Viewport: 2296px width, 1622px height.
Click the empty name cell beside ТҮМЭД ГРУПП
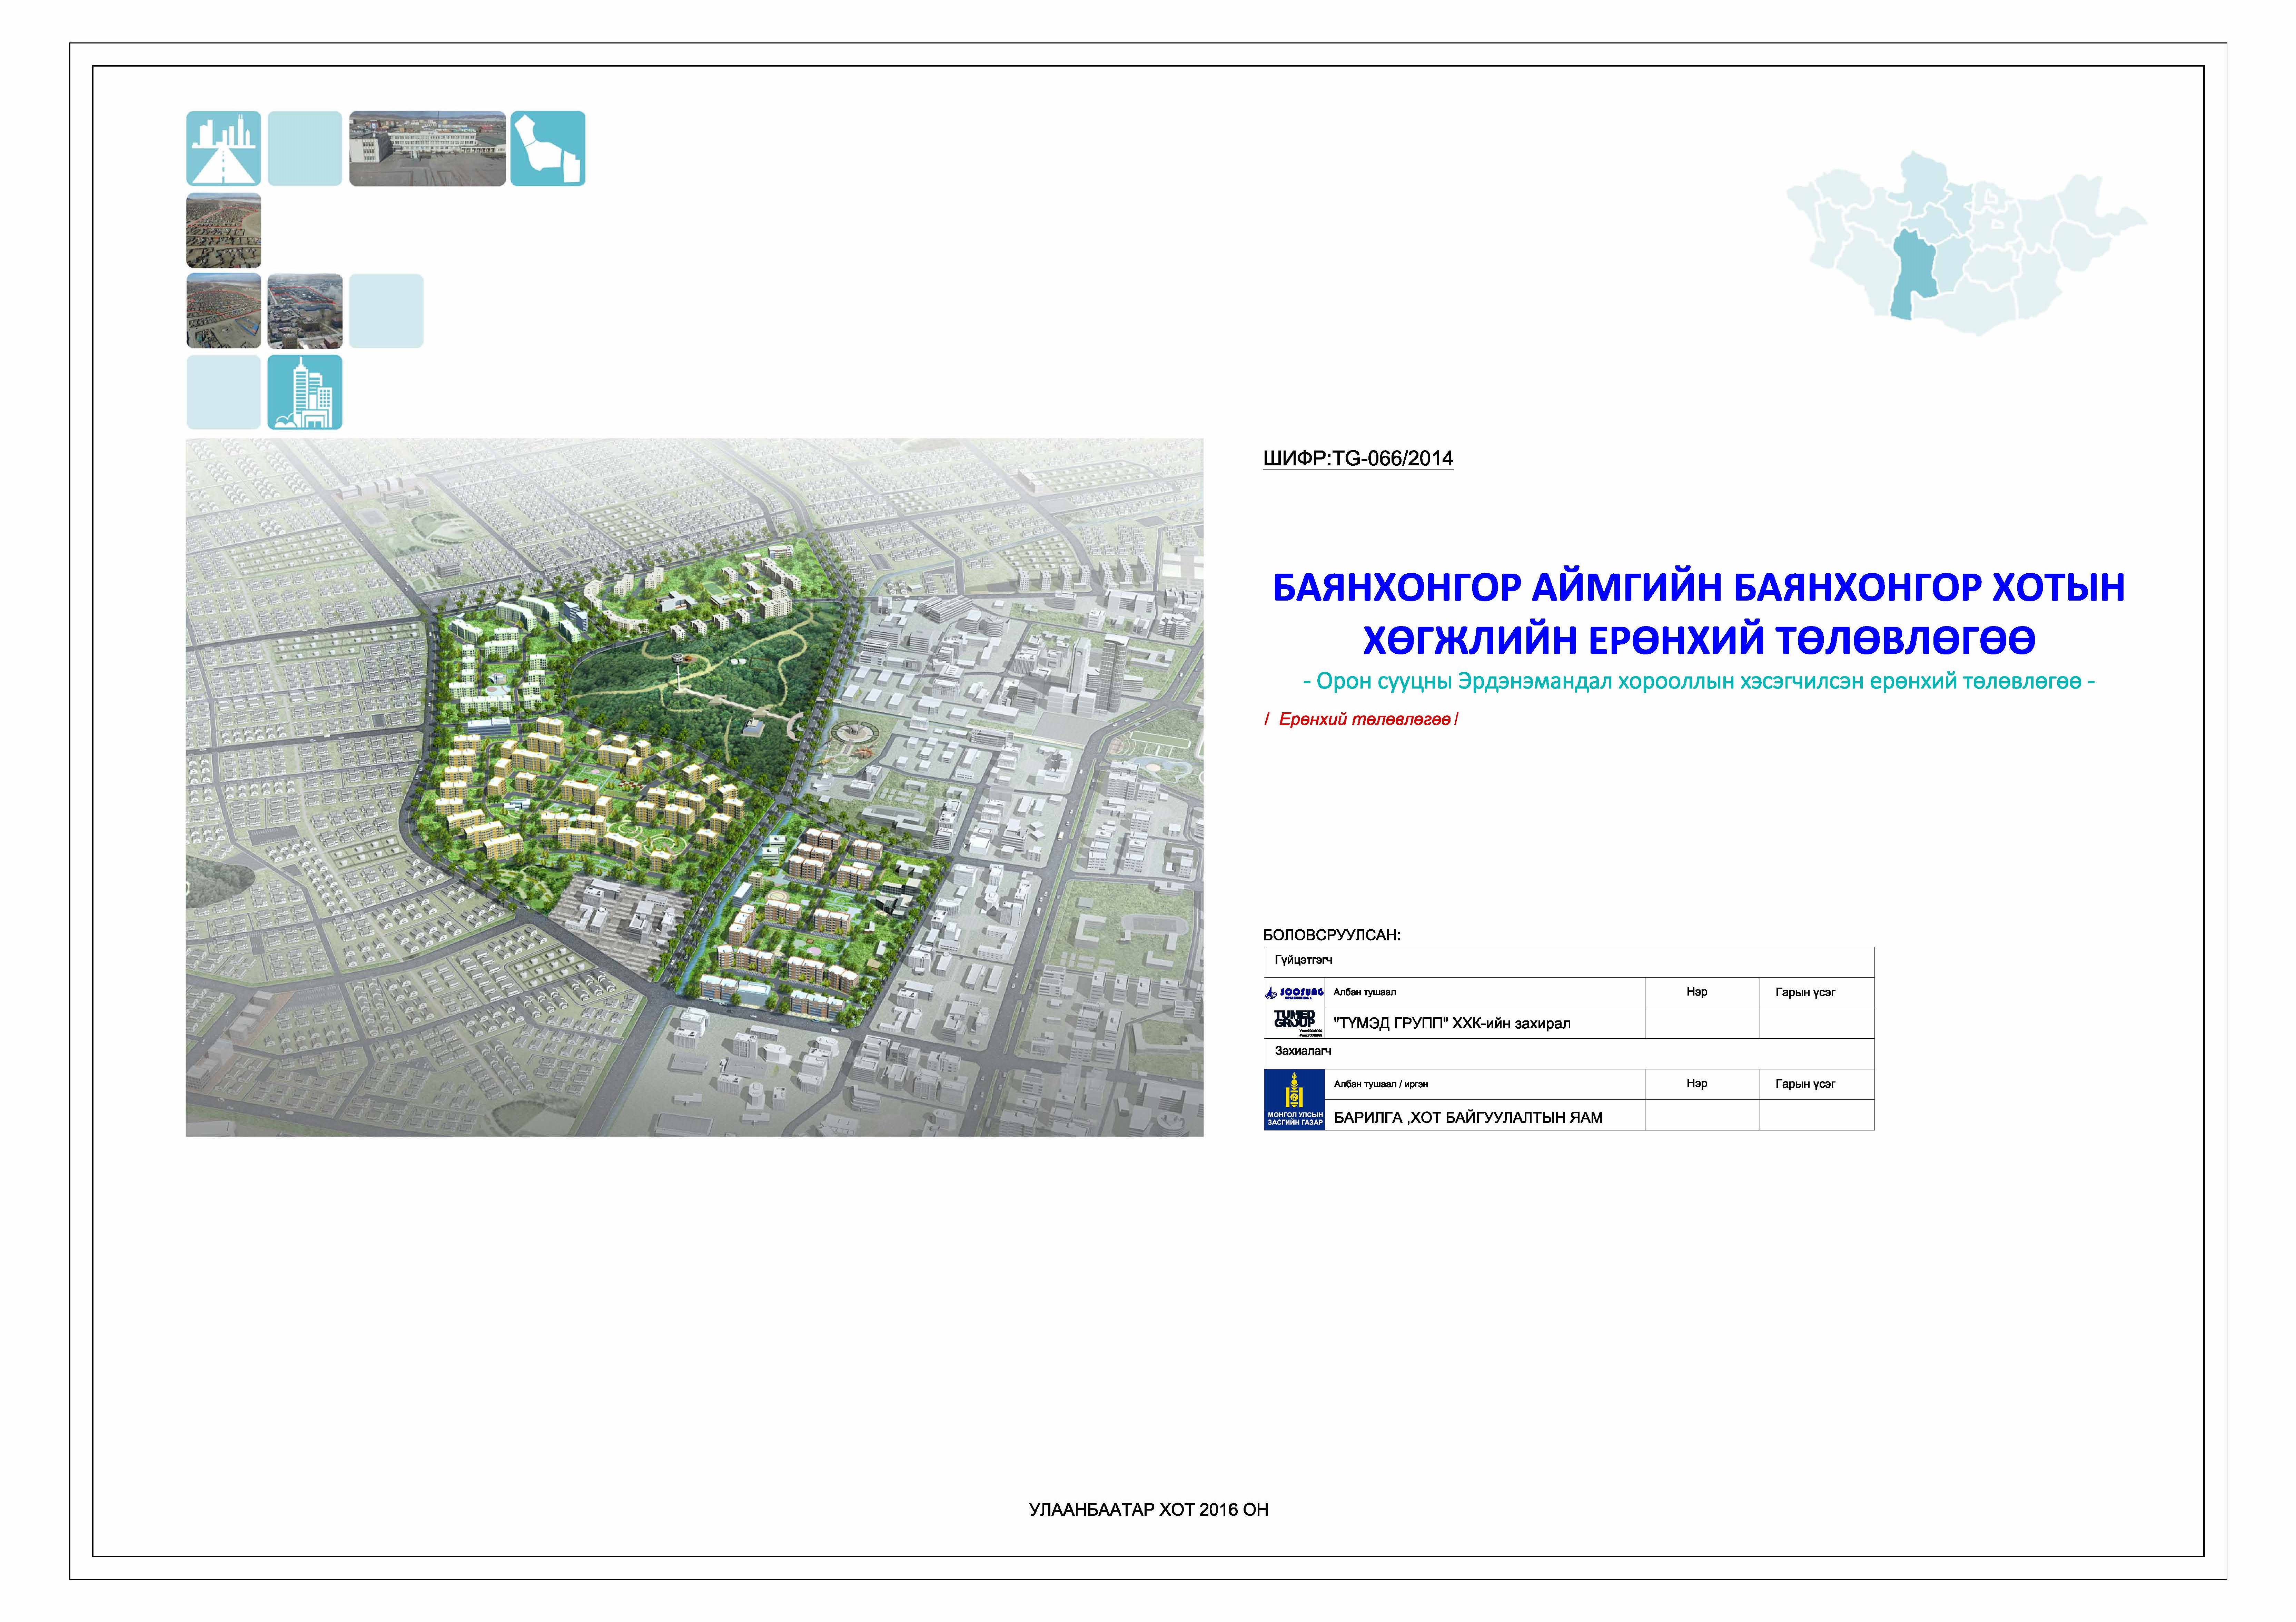(x=1702, y=1023)
